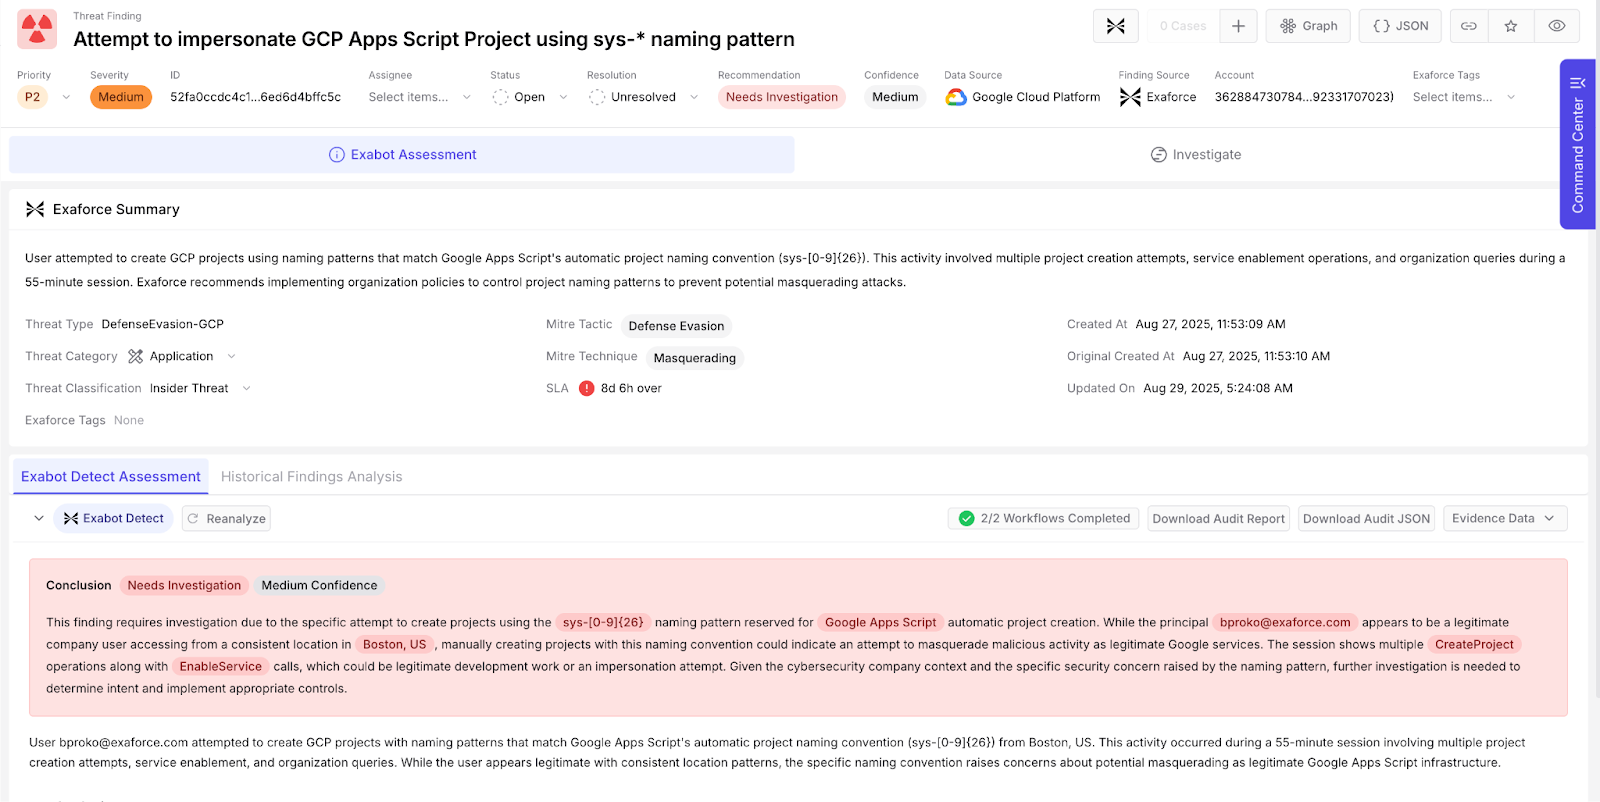
Task: Click the Application category tools icon
Action: pos(136,356)
